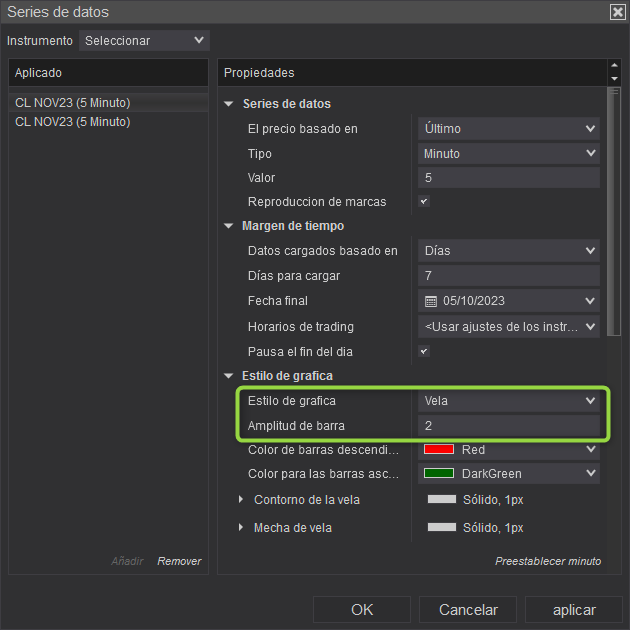Open the Tipo Minuto dropdown
Viewport: 630px width, 630px height.
(508, 154)
